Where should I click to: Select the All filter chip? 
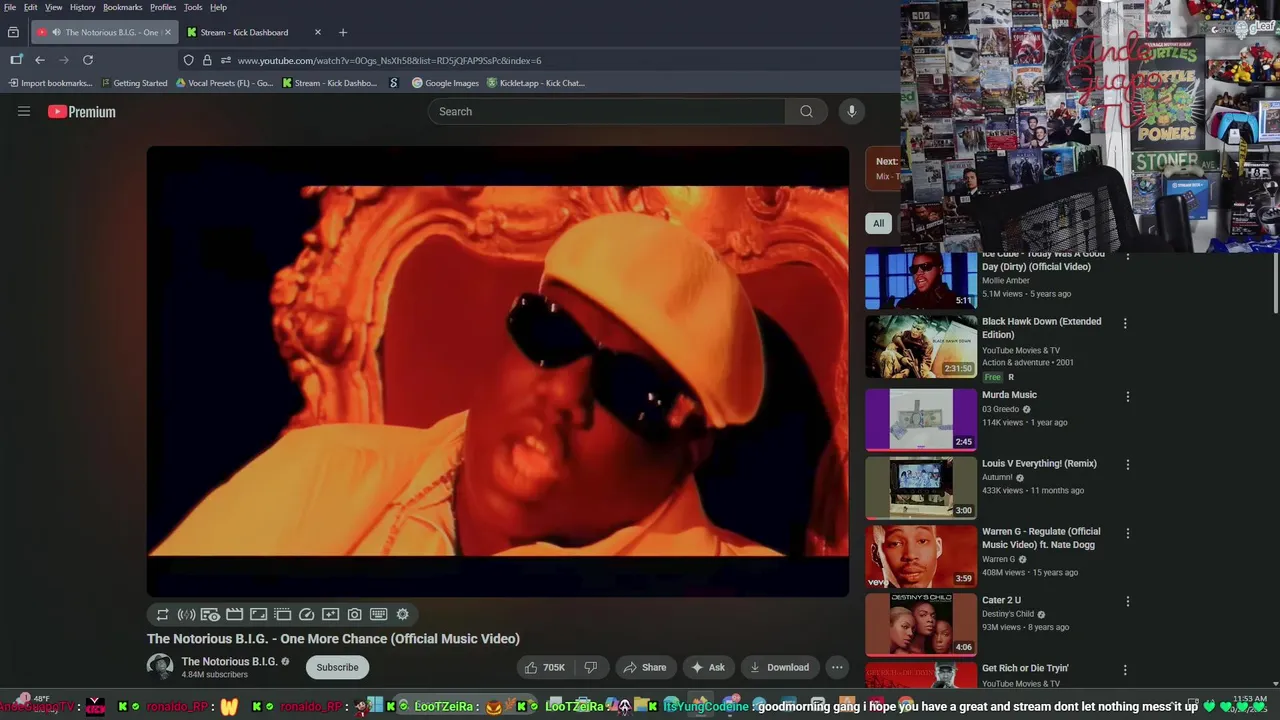(x=878, y=223)
